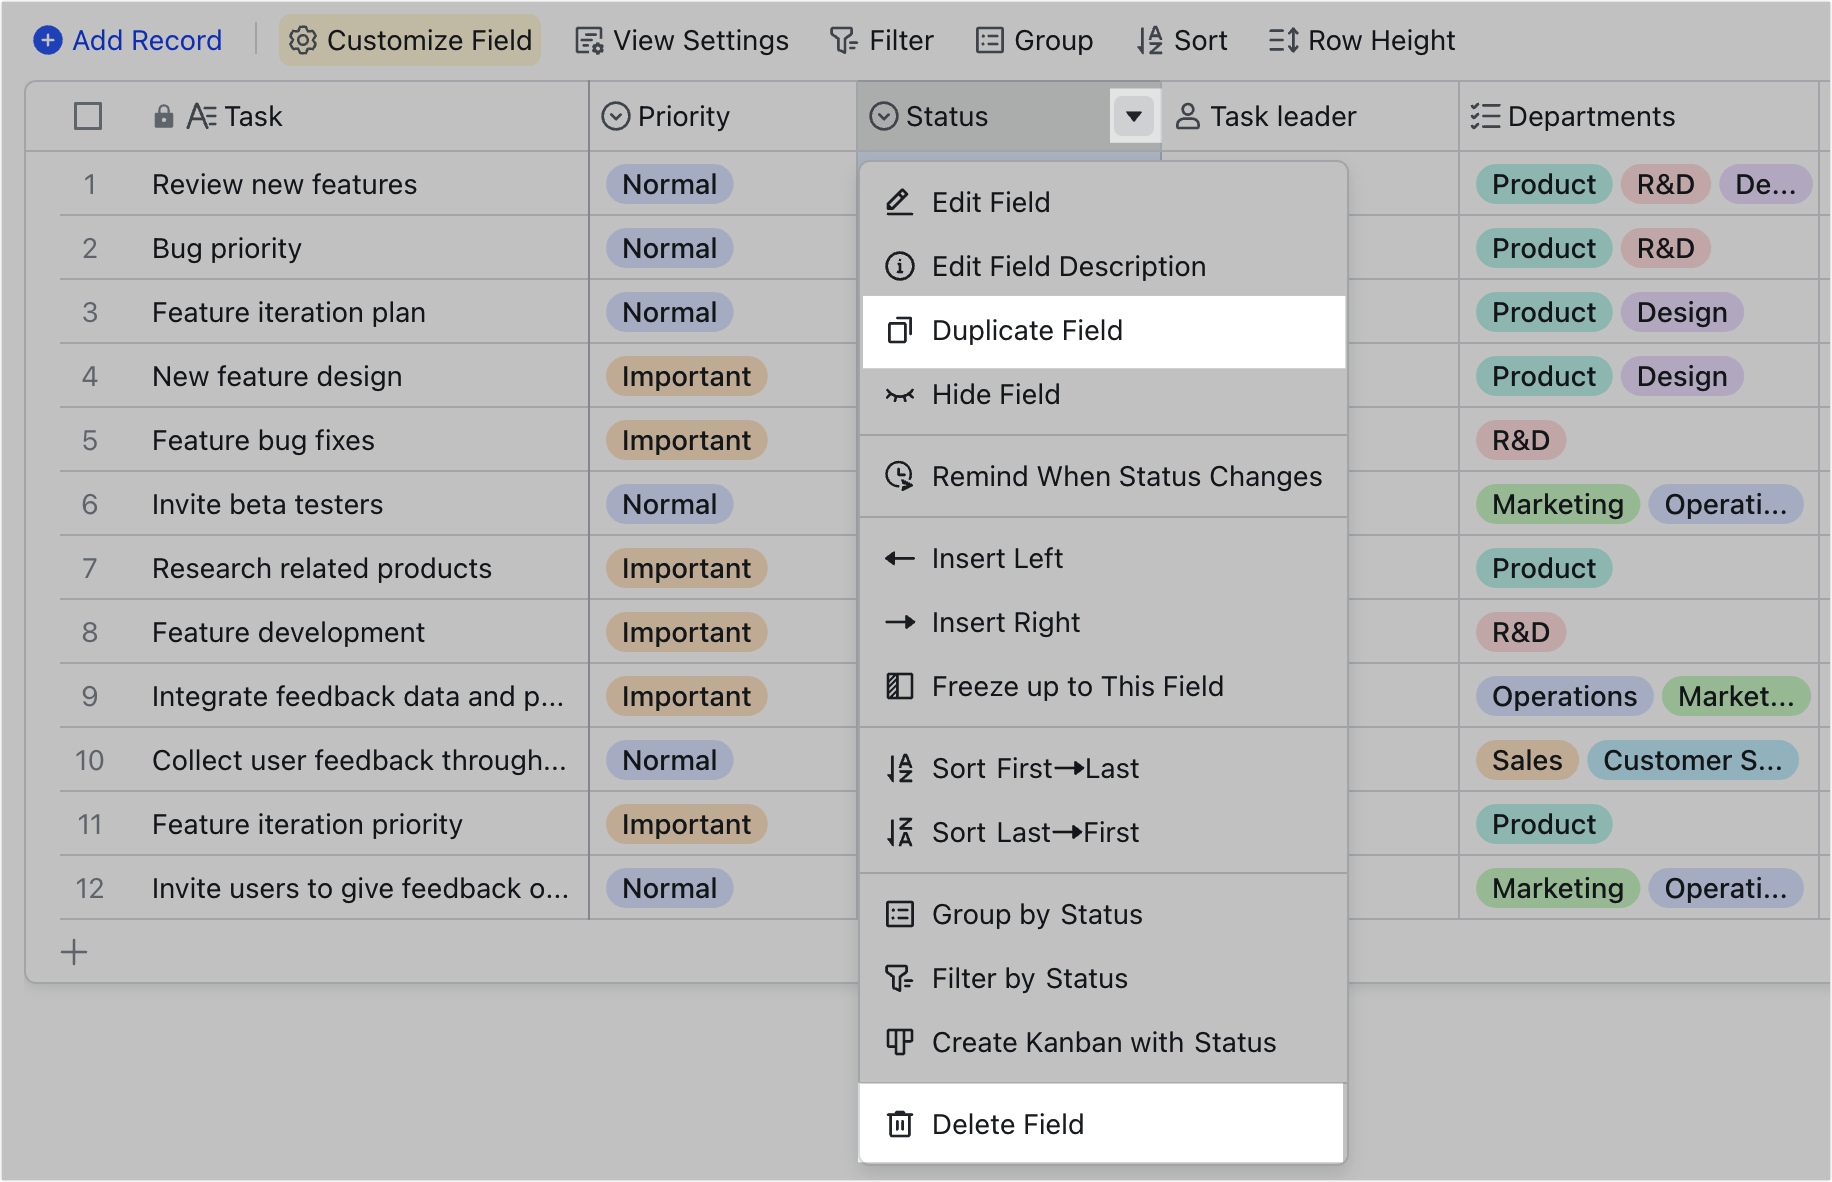Choose Group by Status in the menu
Screen dimensions: 1832x1182
(x=1037, y=914)
